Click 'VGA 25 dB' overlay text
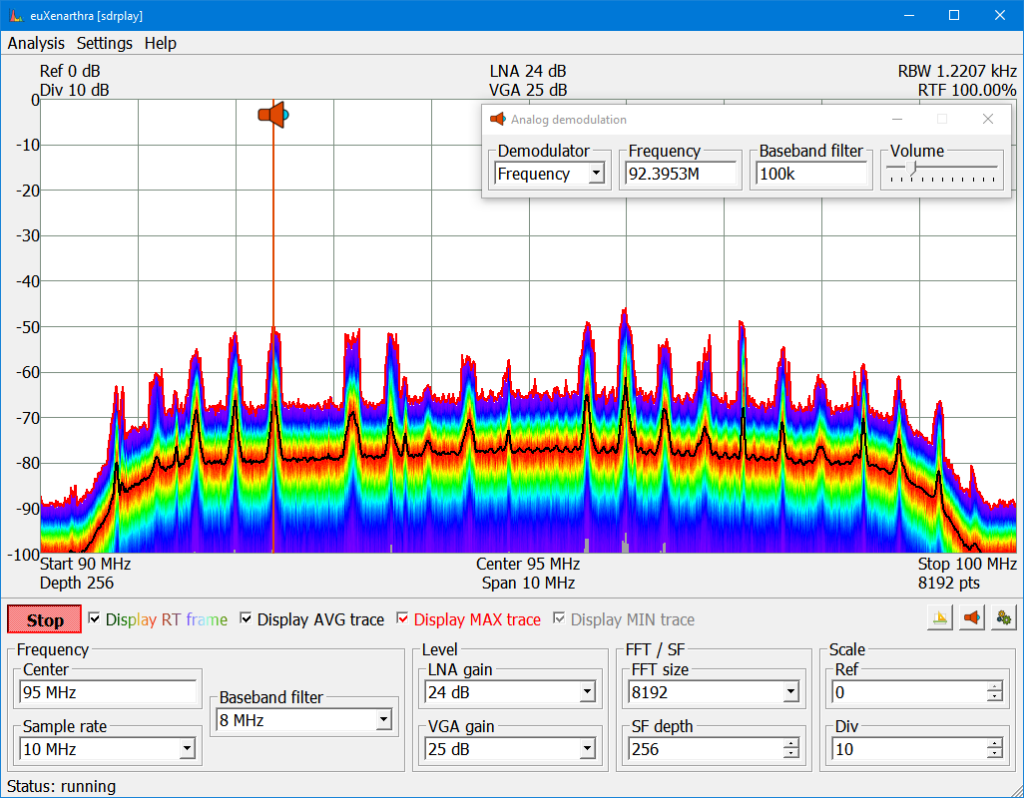The image size is (1024, 798). (528, 90)
